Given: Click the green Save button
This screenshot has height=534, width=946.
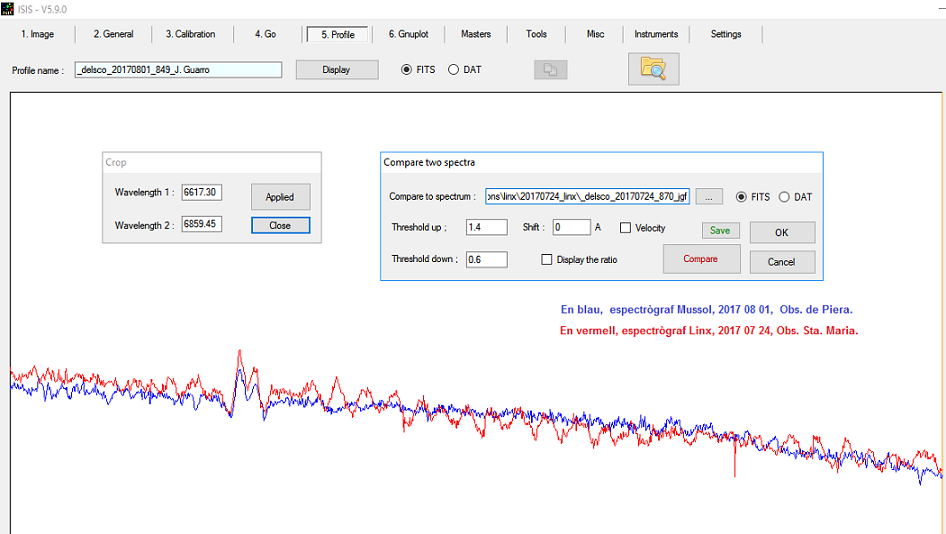Looking at the screenshot, I should [720, 230].
